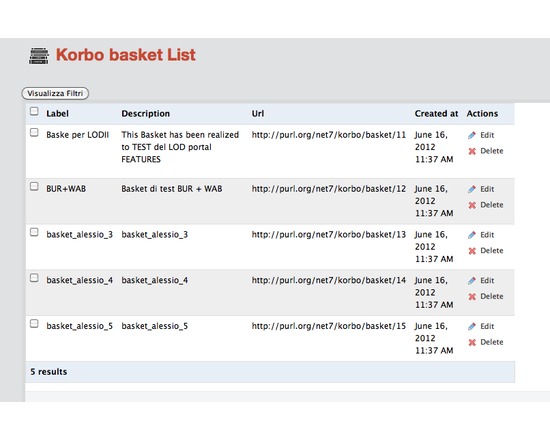Select the BUR+WAB label cell
550x440 pixels.
66,189
